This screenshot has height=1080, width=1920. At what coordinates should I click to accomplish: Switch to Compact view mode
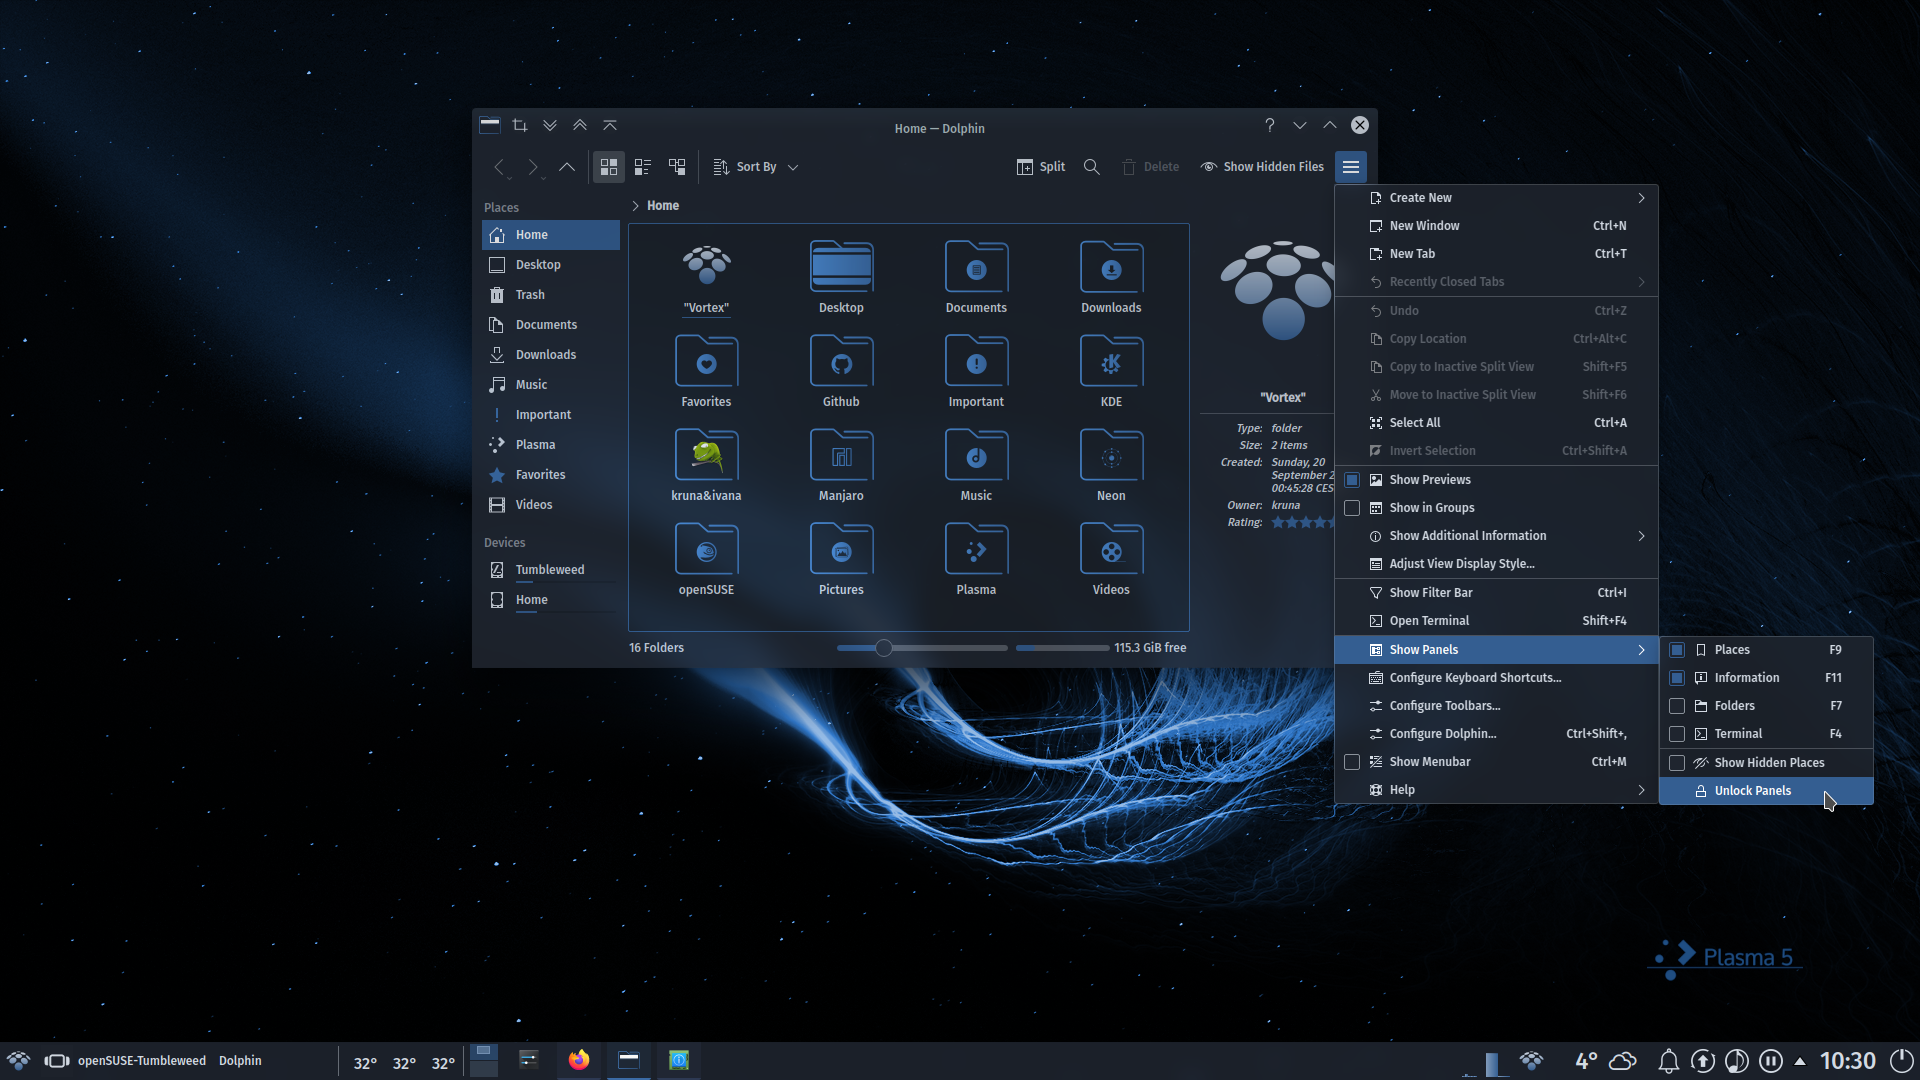click(643, 167)
